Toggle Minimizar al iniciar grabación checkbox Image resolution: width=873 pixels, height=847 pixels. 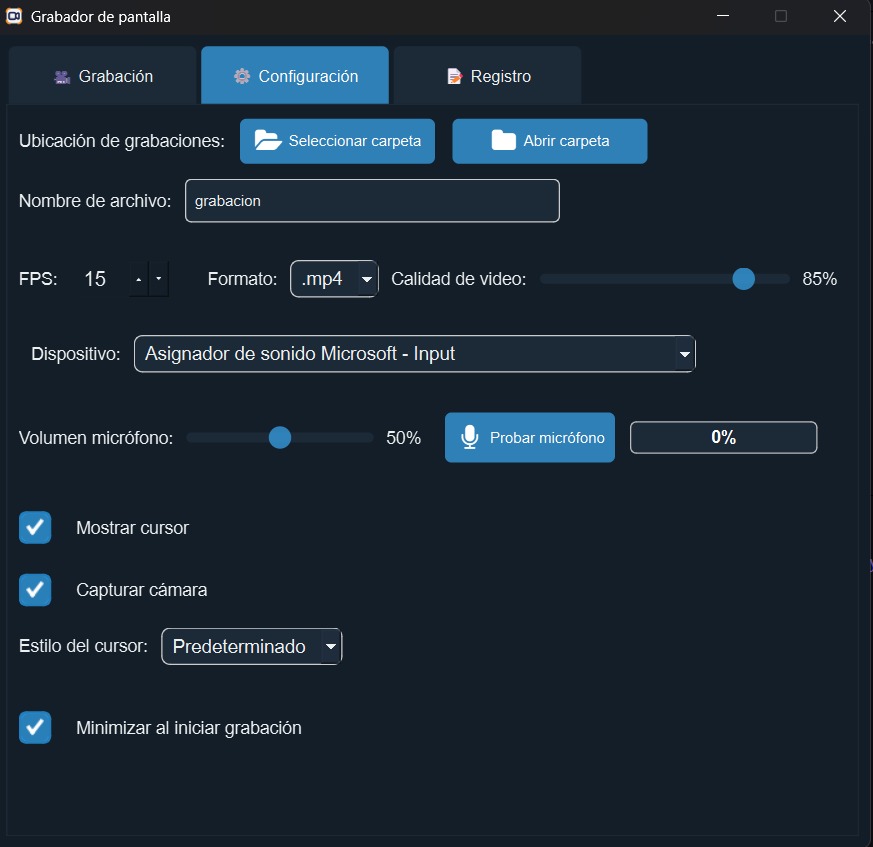35,727
